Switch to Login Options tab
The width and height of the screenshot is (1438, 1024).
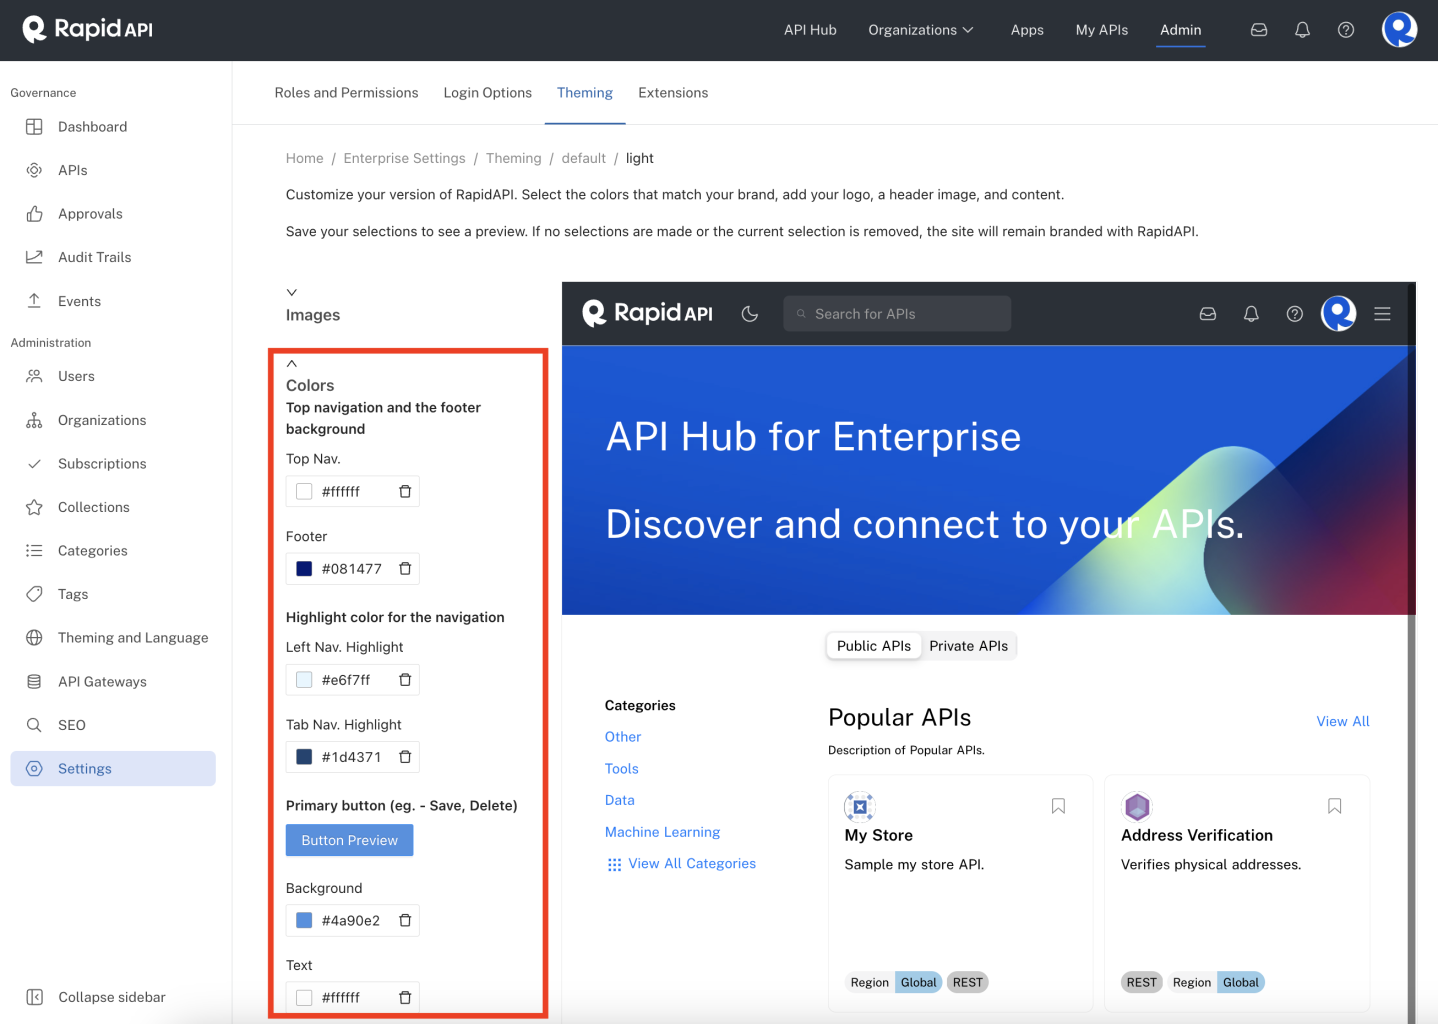(x=488, y=93)
